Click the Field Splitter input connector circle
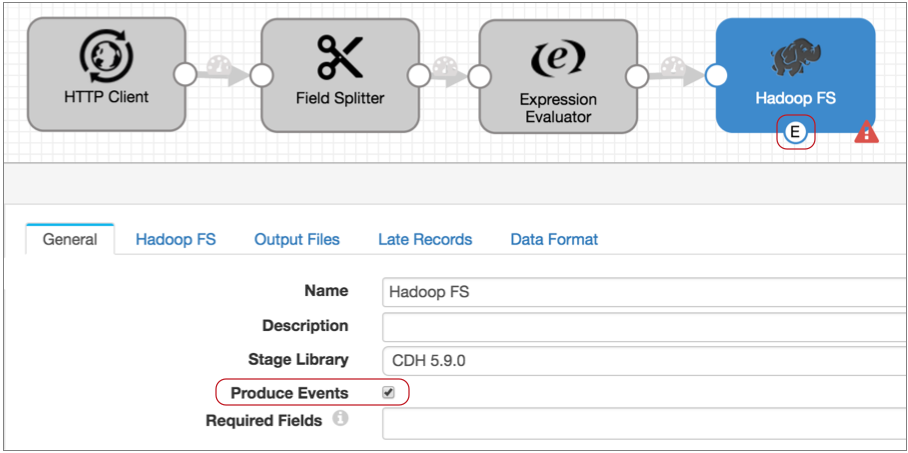 click(x=262, y=74)
